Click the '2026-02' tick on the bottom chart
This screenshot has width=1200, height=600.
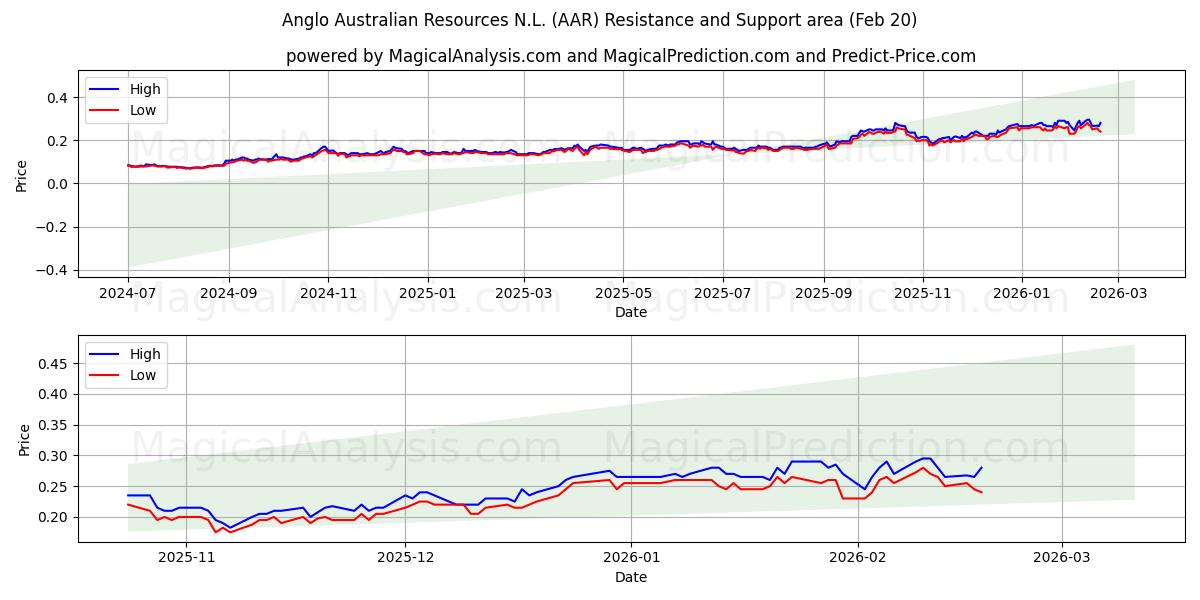[859, 559]
